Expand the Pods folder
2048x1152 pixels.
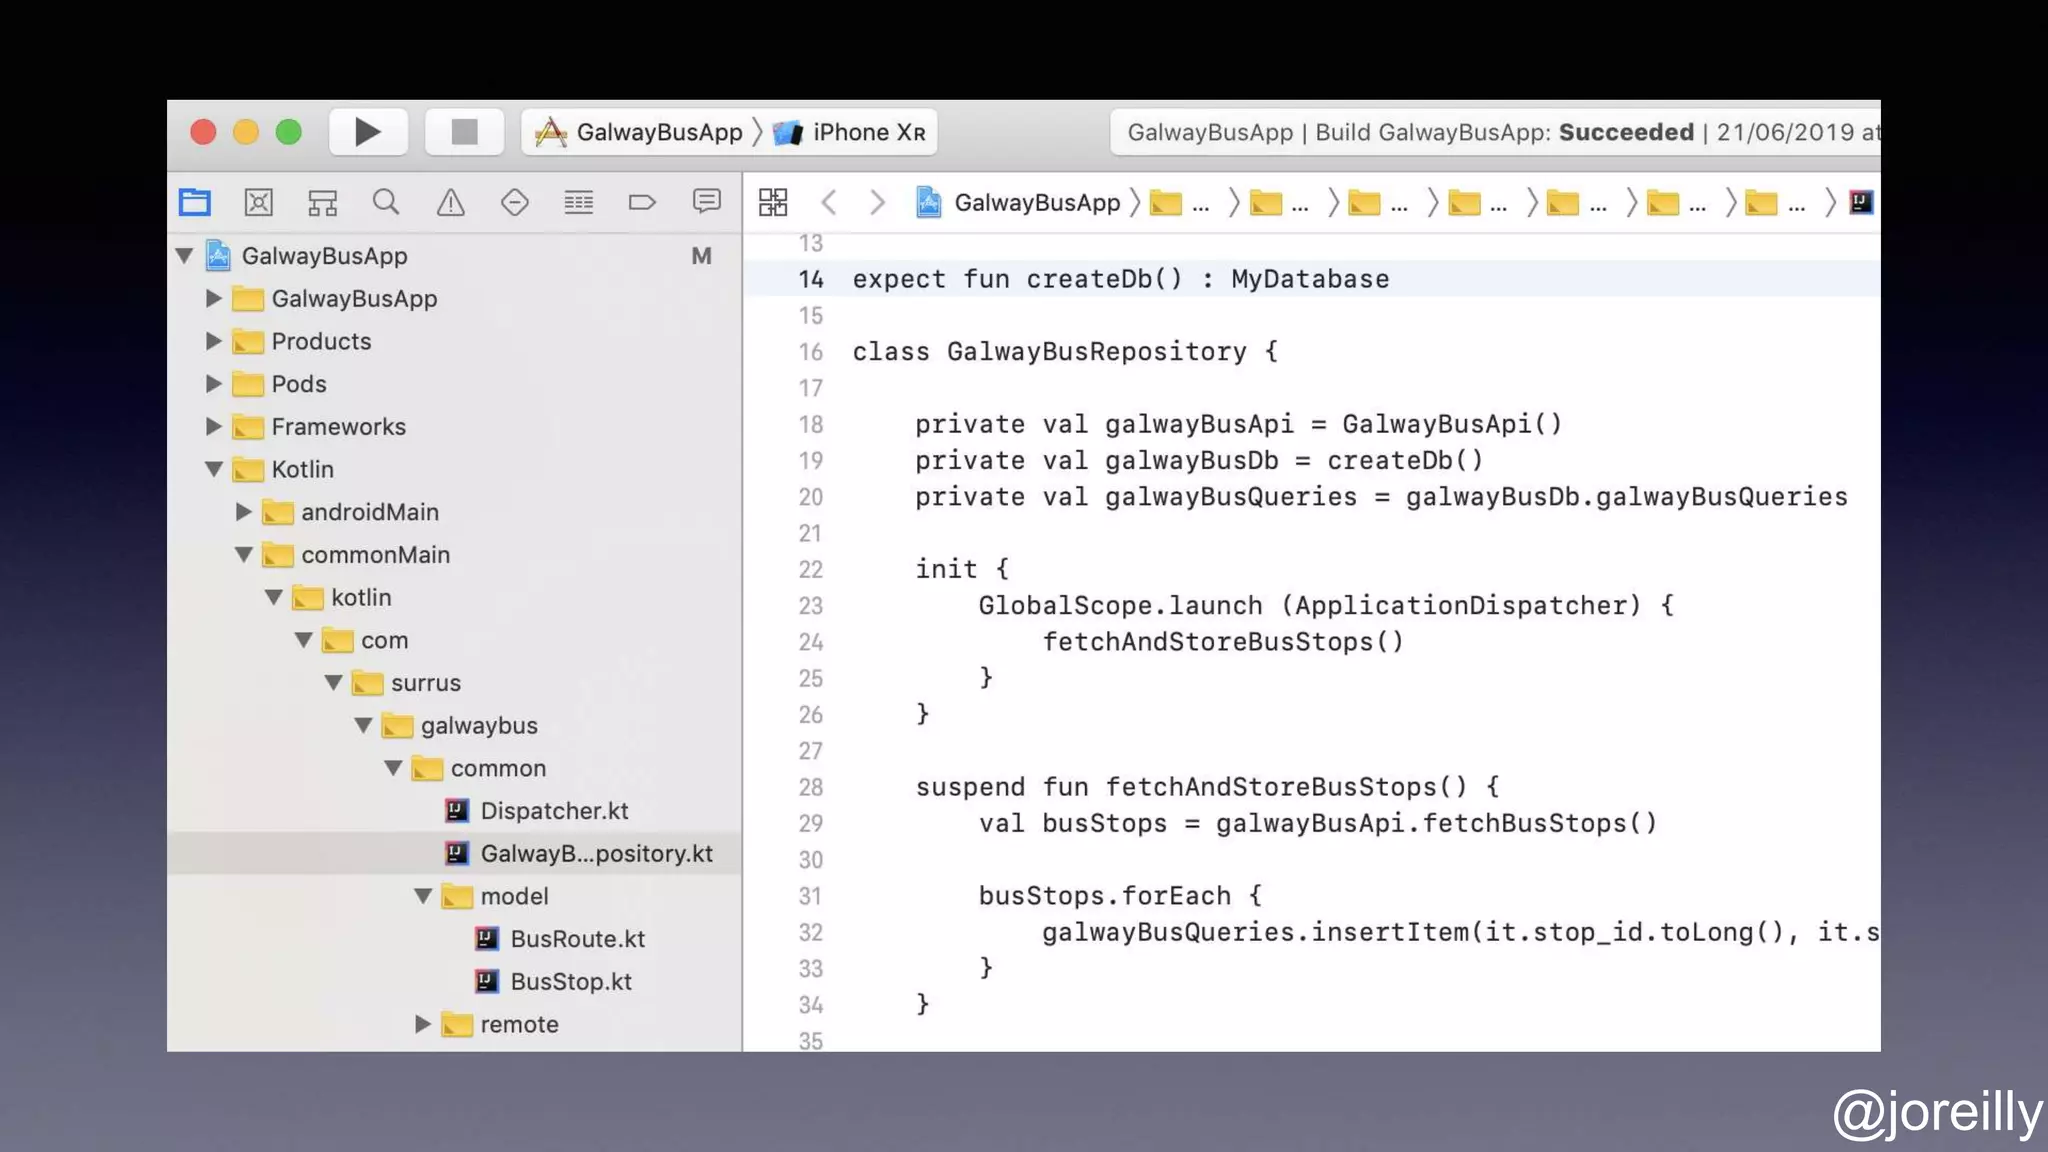click(213, 384)
